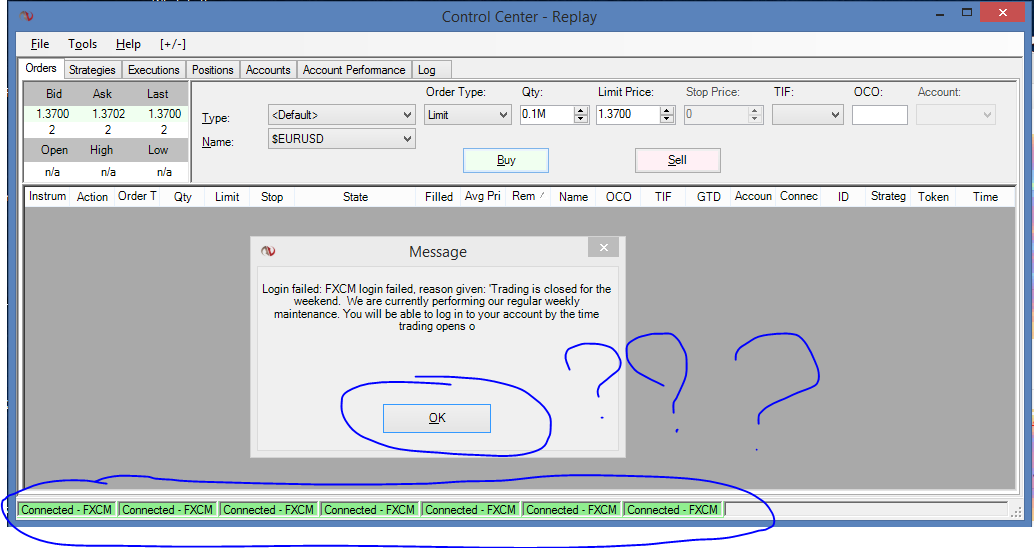Close the Message dialog with X
The width and height of the screenshot is (1034, 548).
coord(603,247)
